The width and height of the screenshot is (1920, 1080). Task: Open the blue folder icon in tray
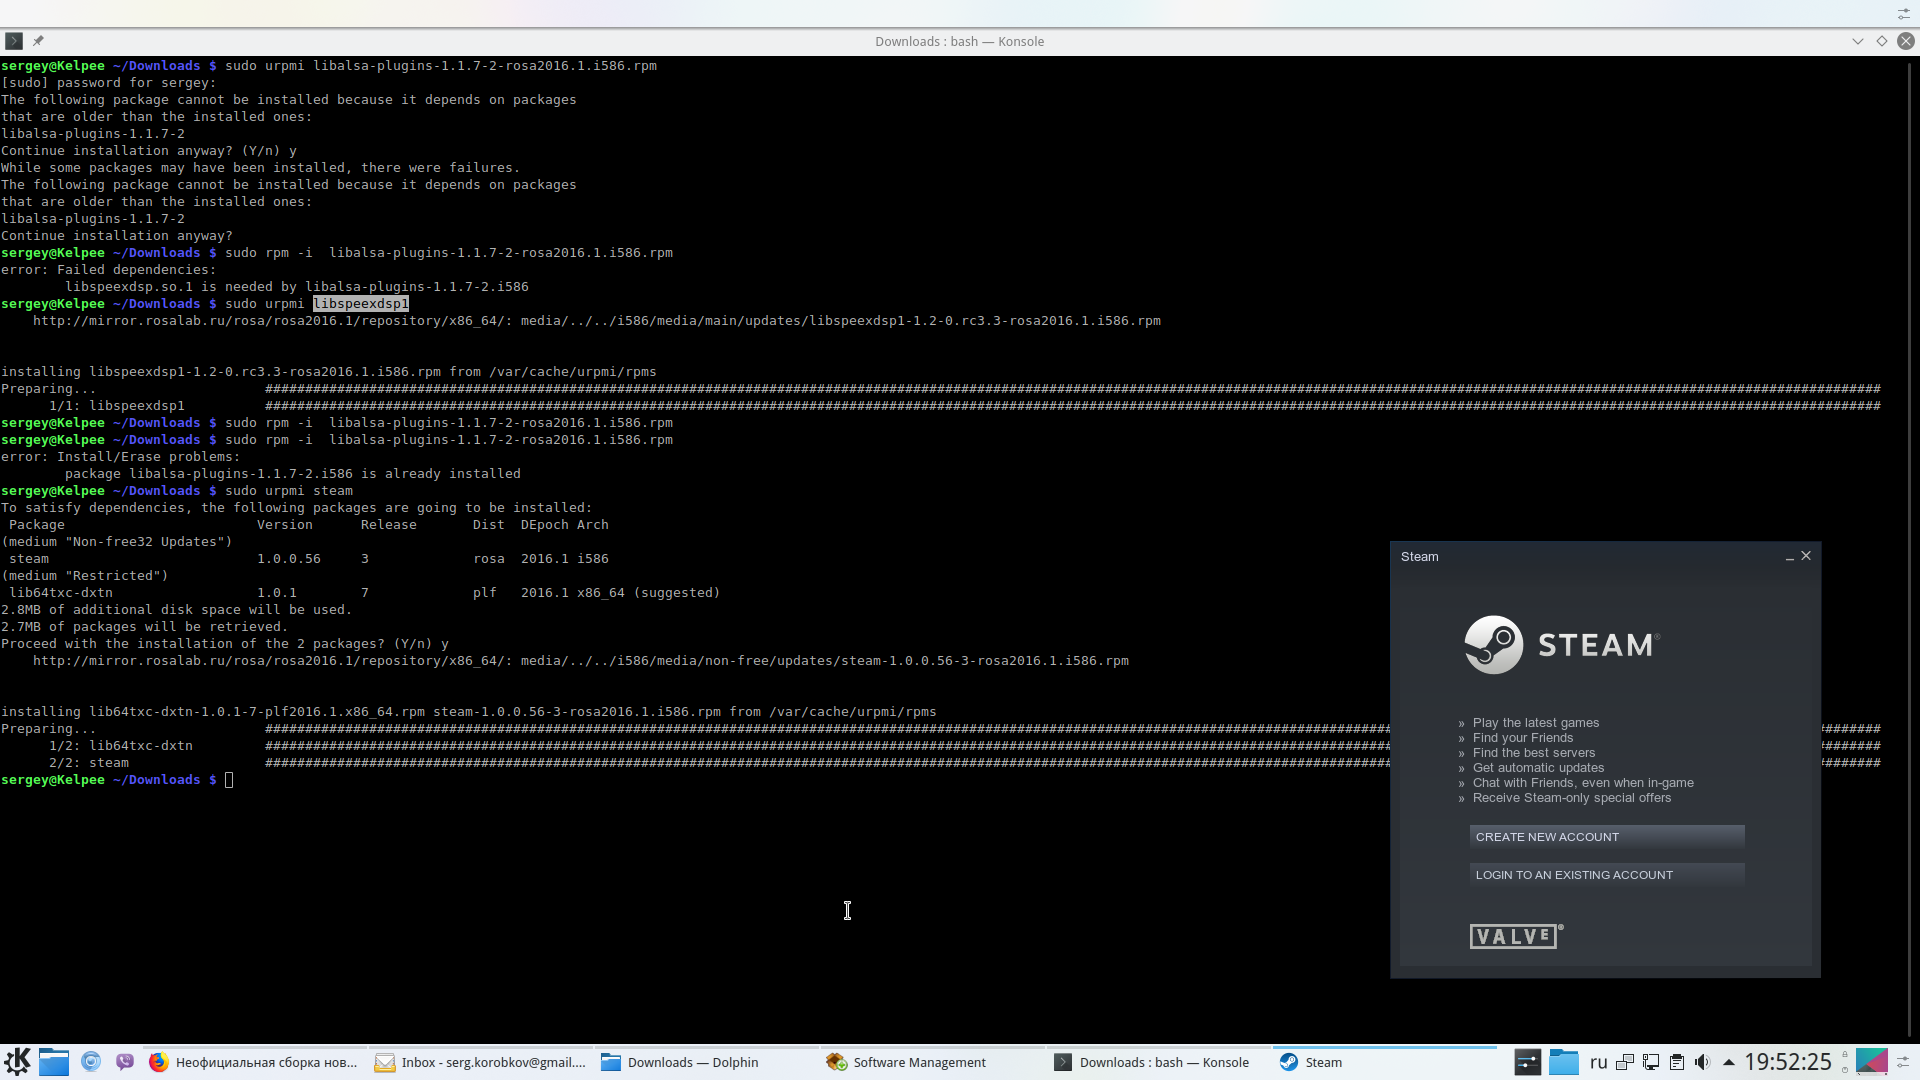click(x=1563, y=1062)
